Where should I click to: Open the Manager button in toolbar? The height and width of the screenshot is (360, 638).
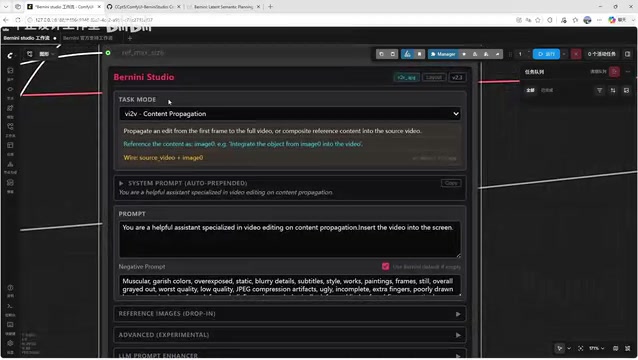pyautogui.click(x=443, y=54)
